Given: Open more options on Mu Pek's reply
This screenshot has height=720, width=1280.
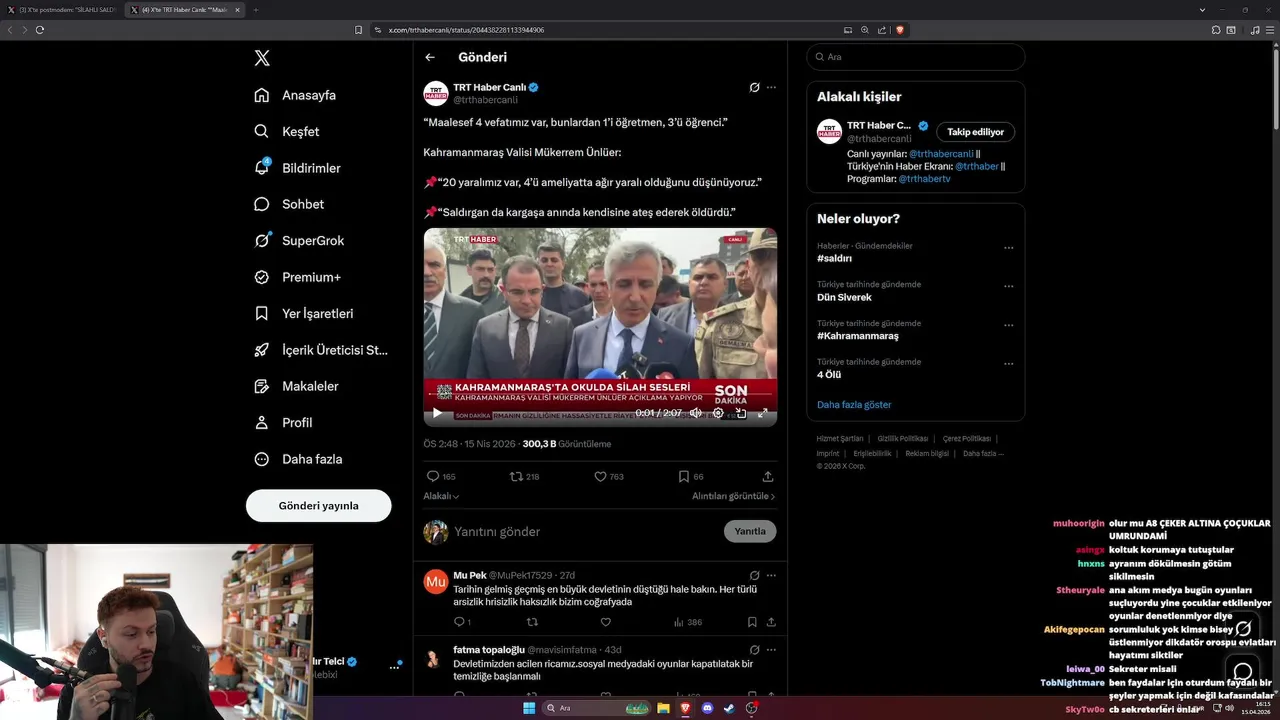Looking at the screenshot, I should click(x=771, y=576).
